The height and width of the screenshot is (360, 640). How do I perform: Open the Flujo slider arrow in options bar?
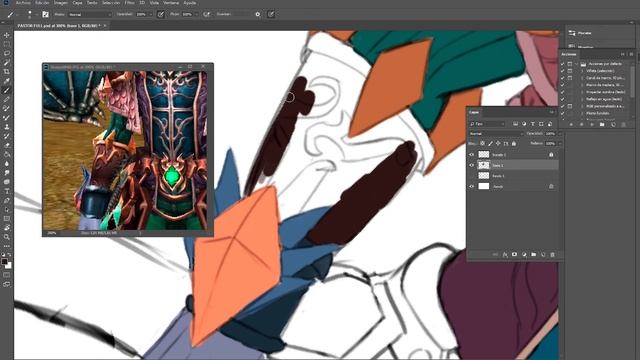pyautogui.click(x=197, y=14)
